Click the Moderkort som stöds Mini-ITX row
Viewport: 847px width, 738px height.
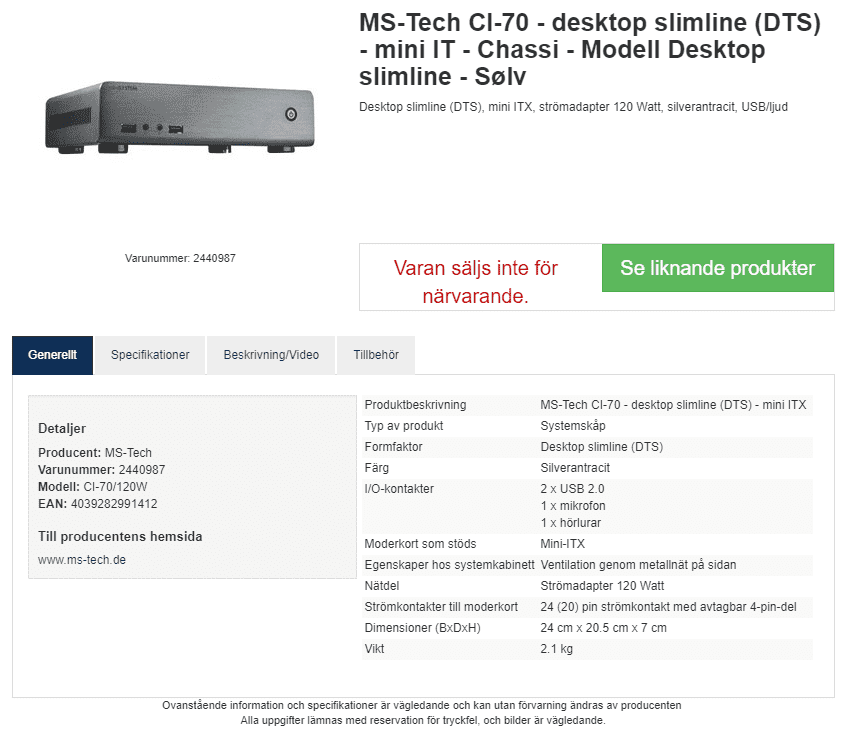pyautogui.click(x=586, y=544)
